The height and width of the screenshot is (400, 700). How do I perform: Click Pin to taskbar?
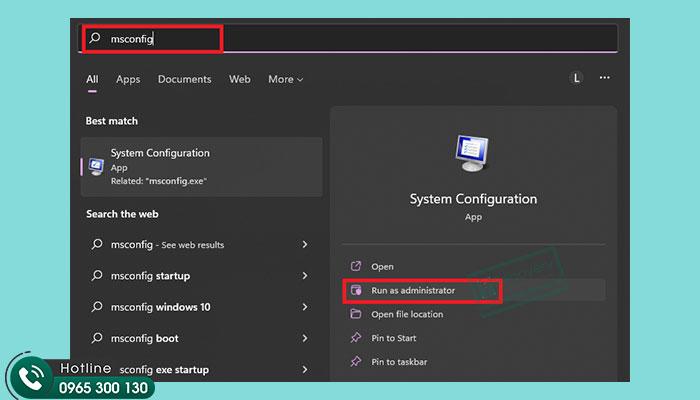474,362
